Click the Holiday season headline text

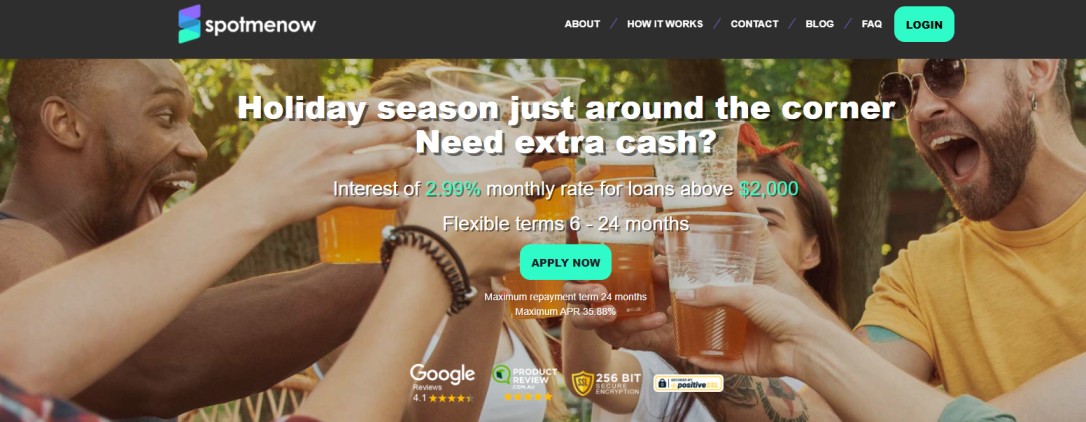point(566,109)
